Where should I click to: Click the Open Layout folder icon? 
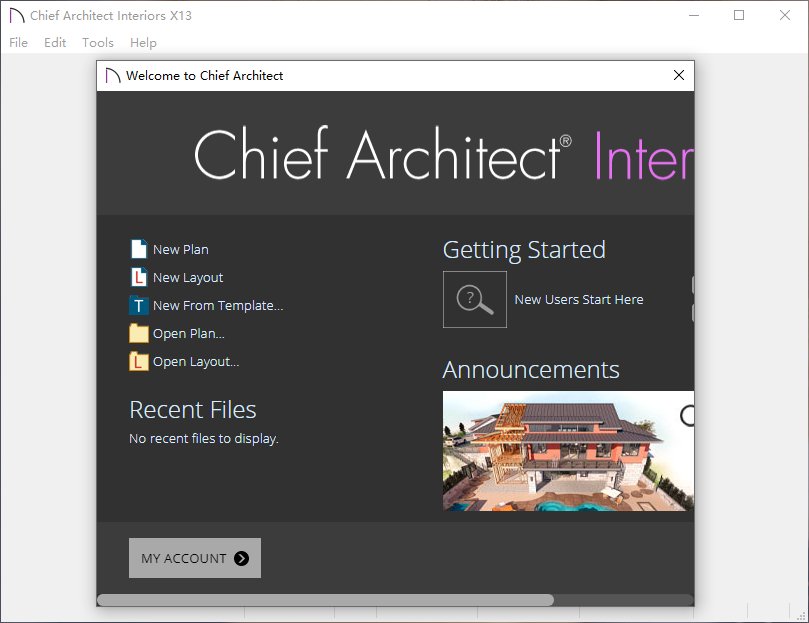[x=138, y=361]
